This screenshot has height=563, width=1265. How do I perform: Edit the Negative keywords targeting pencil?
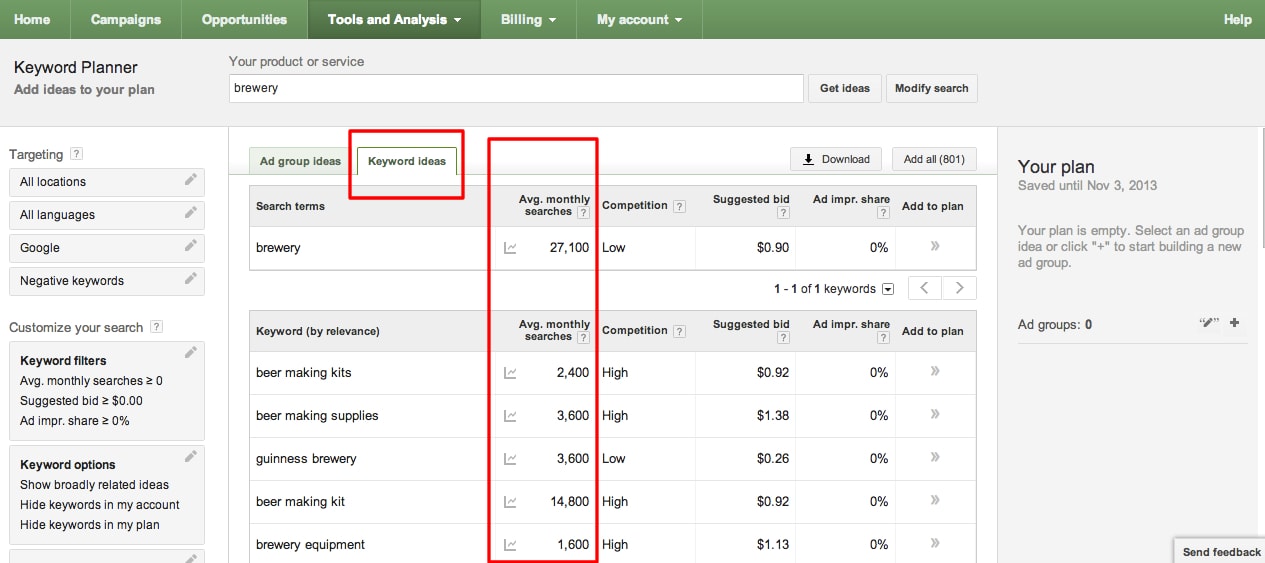click(x=191, y=279)
